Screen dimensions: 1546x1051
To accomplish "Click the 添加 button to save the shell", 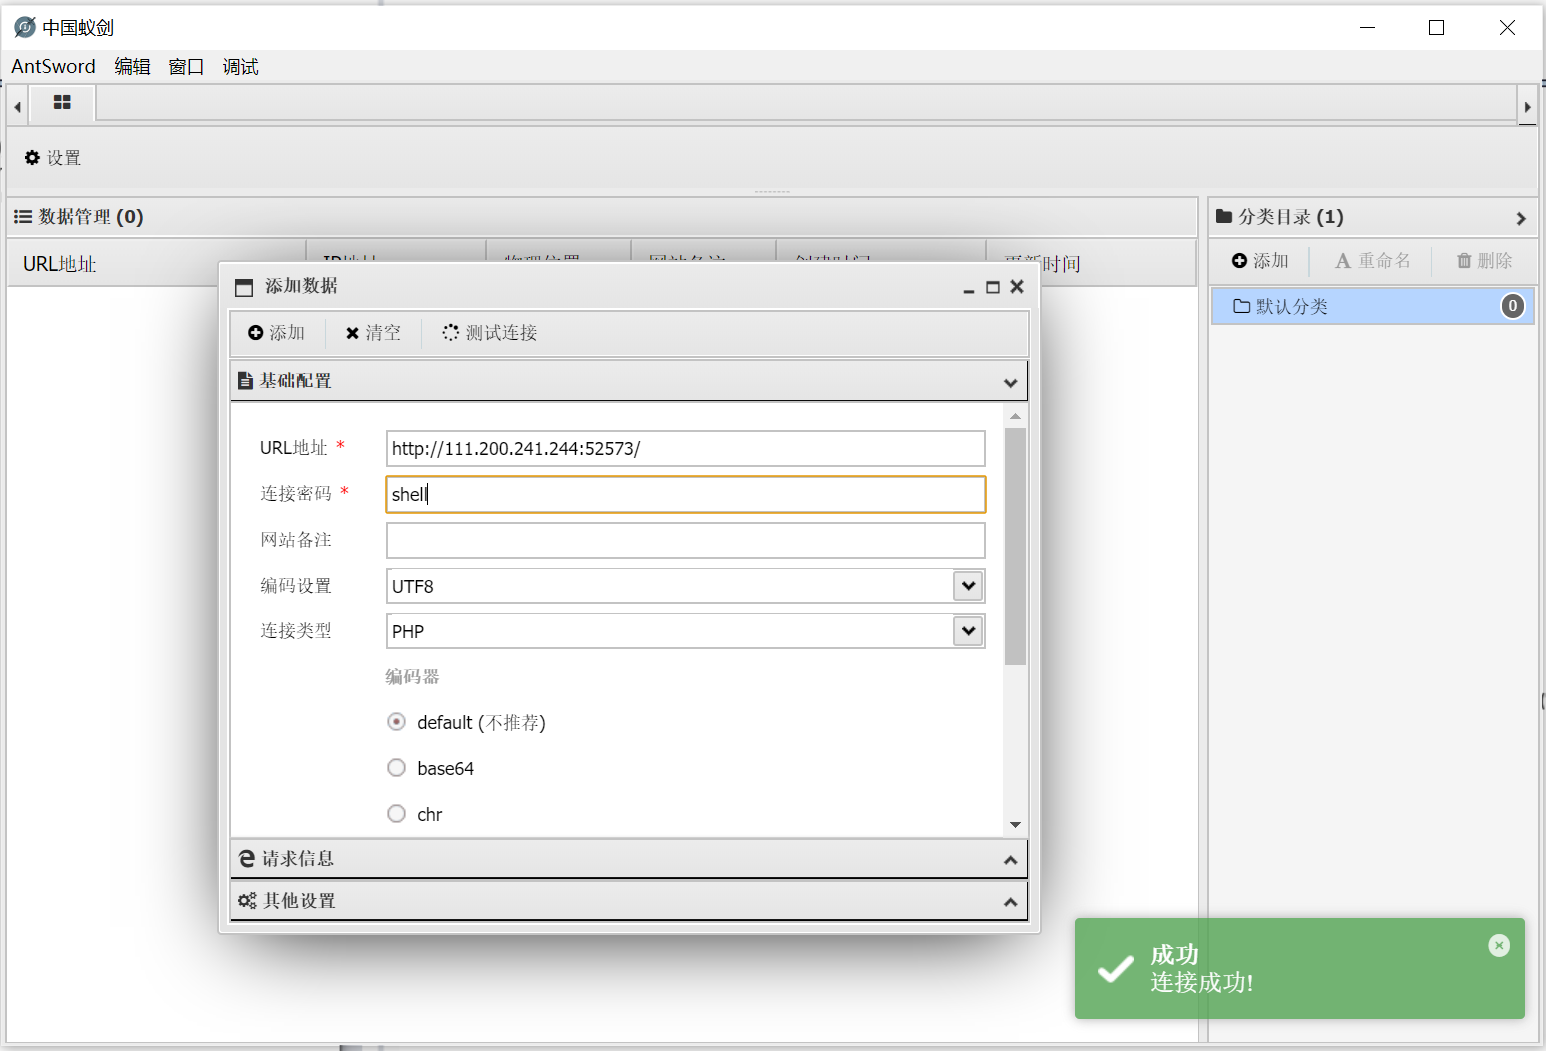I will click(x=277, y=332).
